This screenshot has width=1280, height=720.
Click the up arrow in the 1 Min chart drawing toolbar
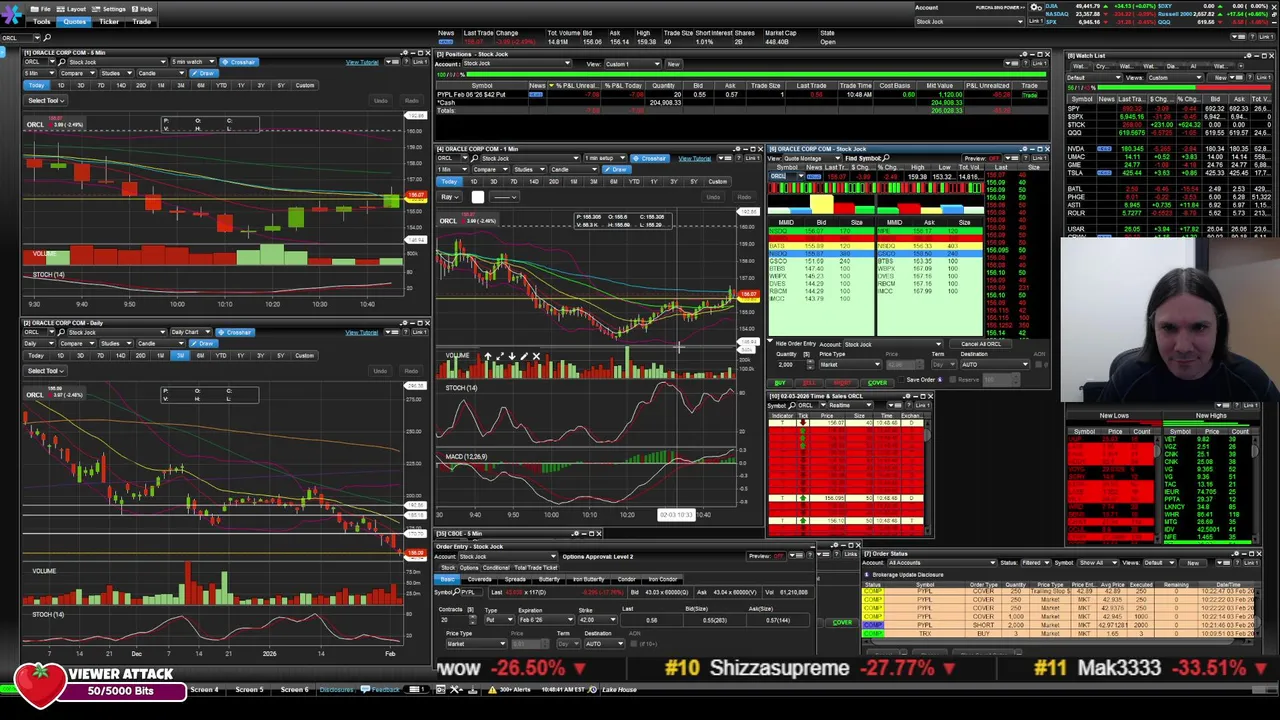point(488,356)
